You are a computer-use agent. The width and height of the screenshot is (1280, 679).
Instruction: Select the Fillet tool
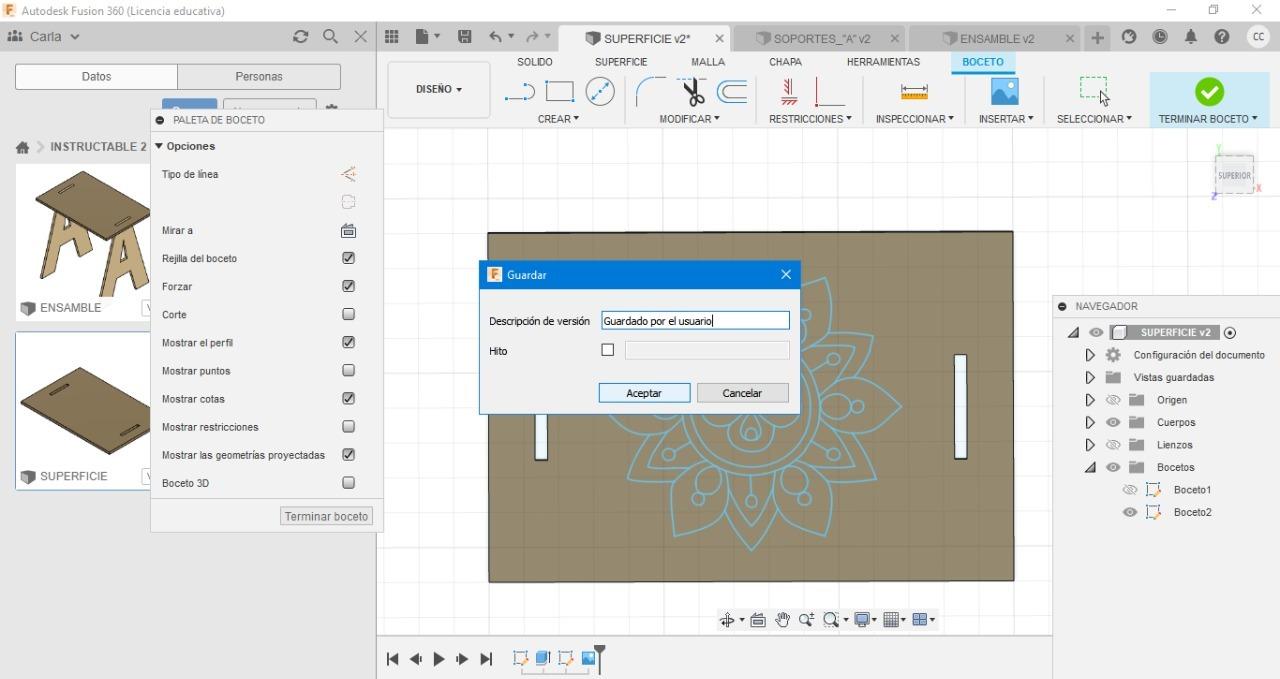650,92
